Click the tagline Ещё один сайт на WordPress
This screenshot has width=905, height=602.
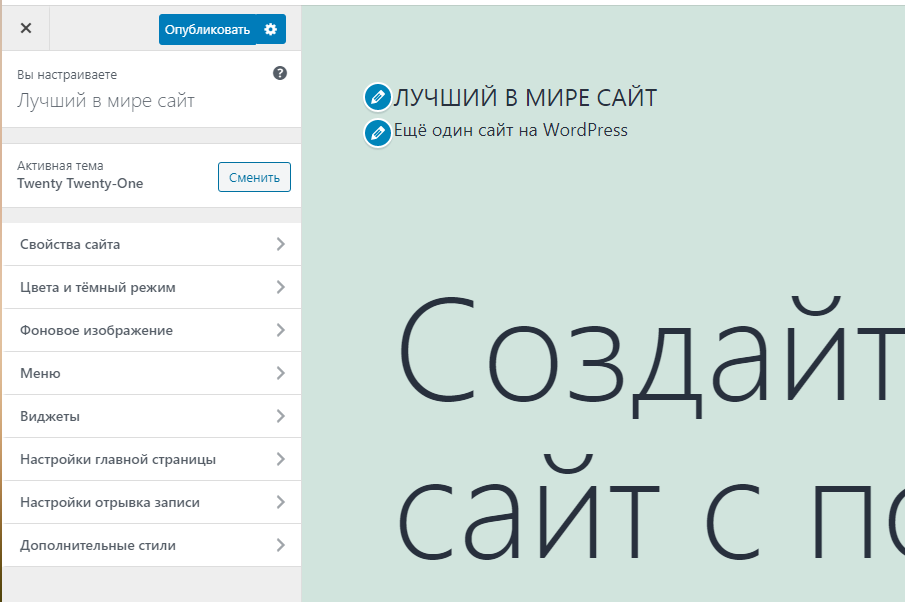[511, 130]
